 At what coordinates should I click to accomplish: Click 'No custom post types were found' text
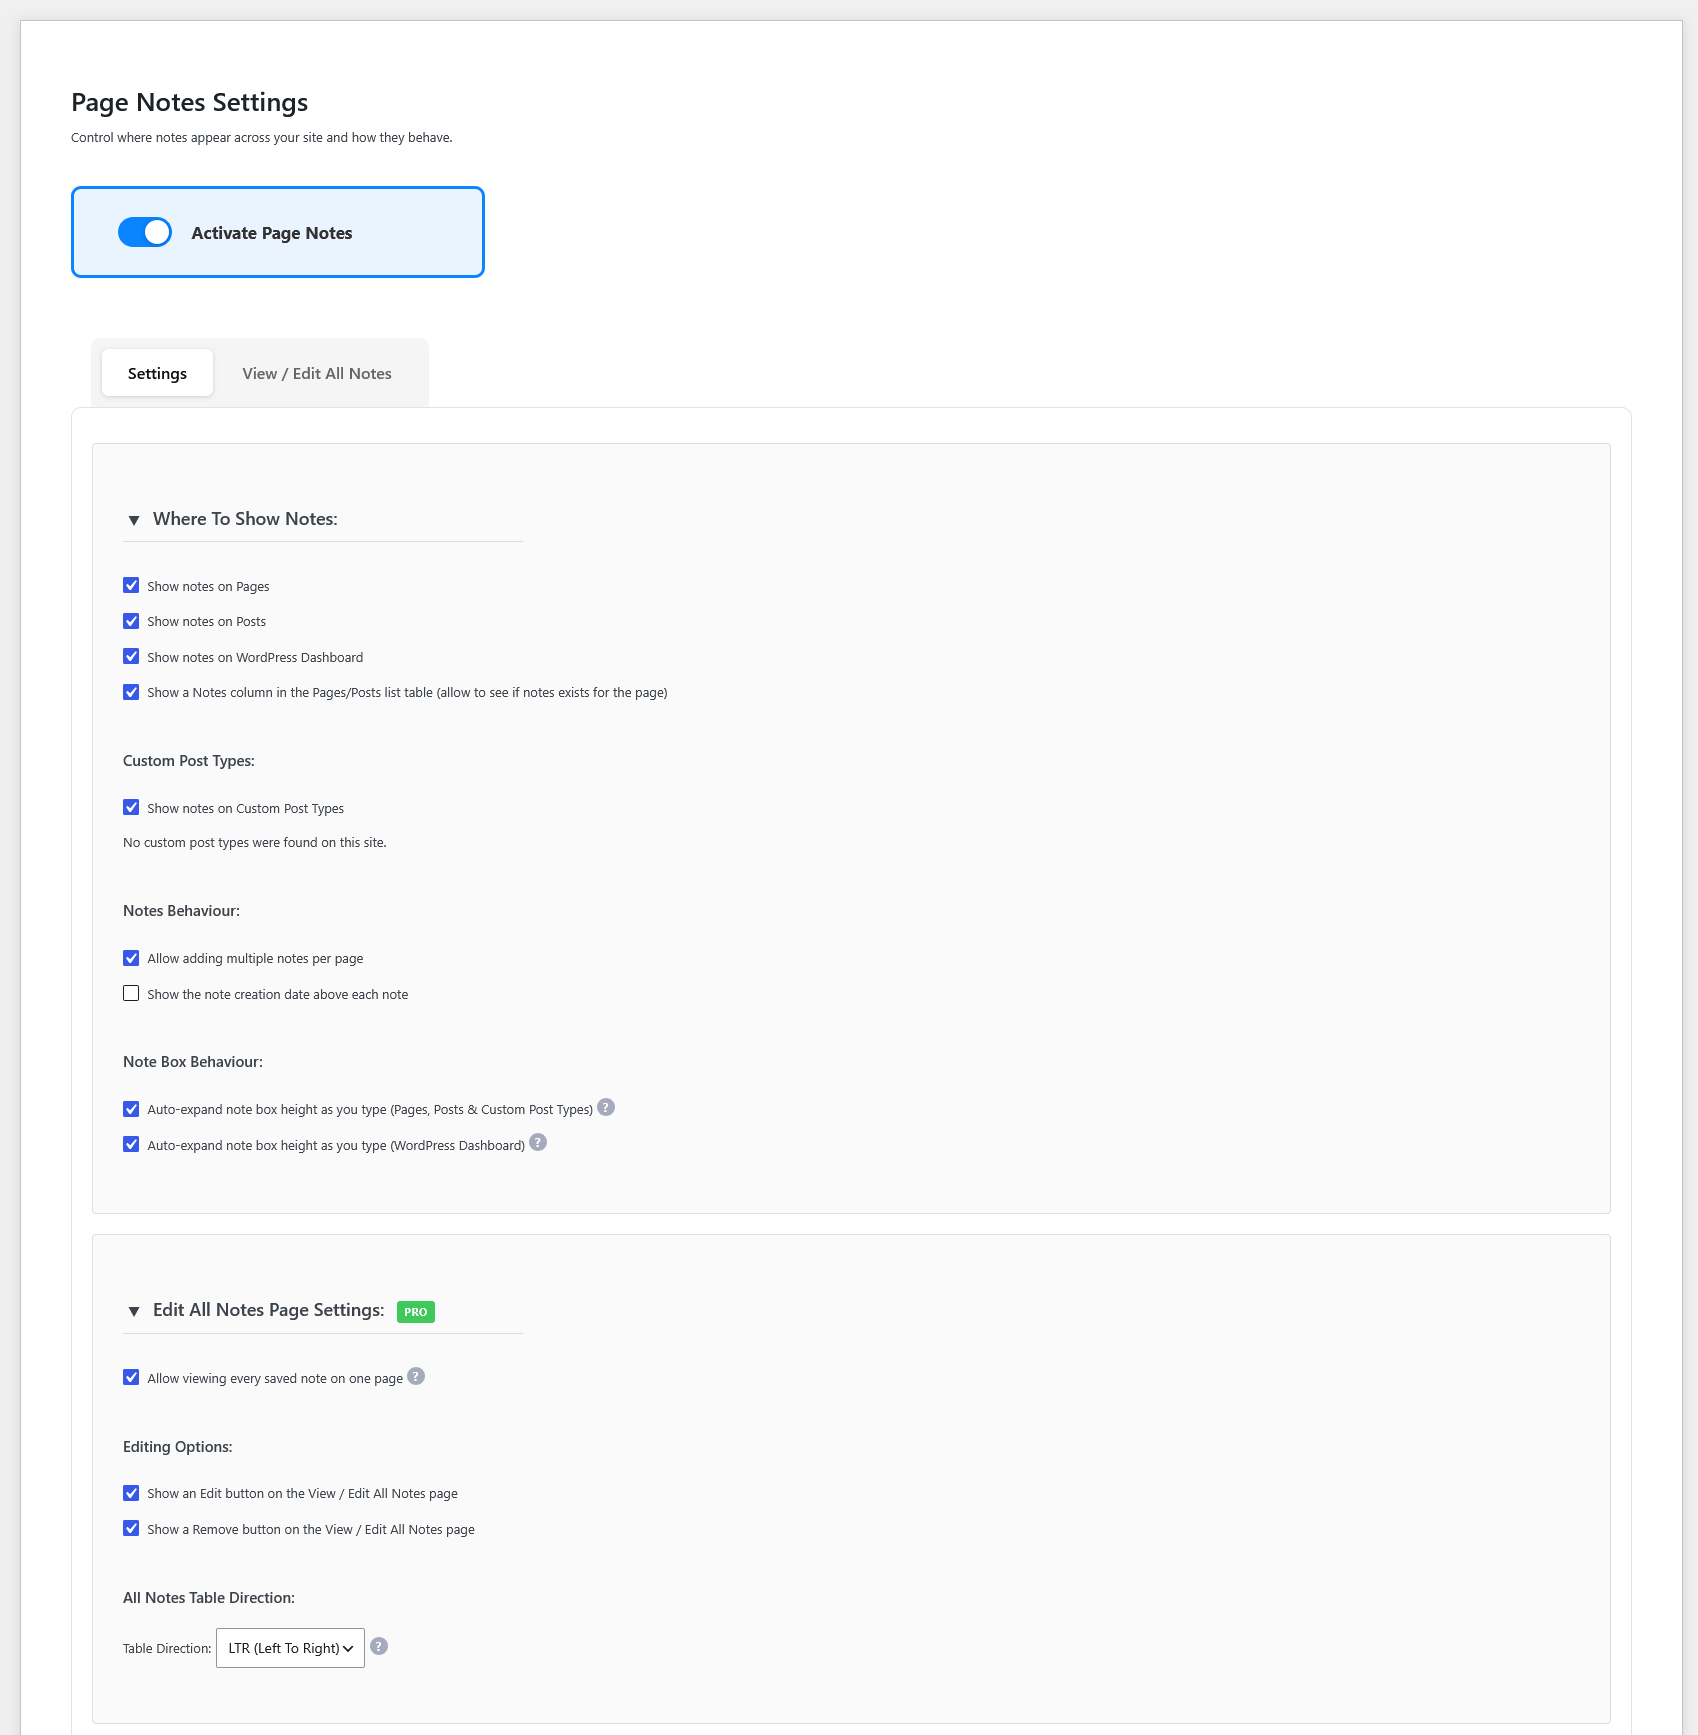(x=255, y=843)
